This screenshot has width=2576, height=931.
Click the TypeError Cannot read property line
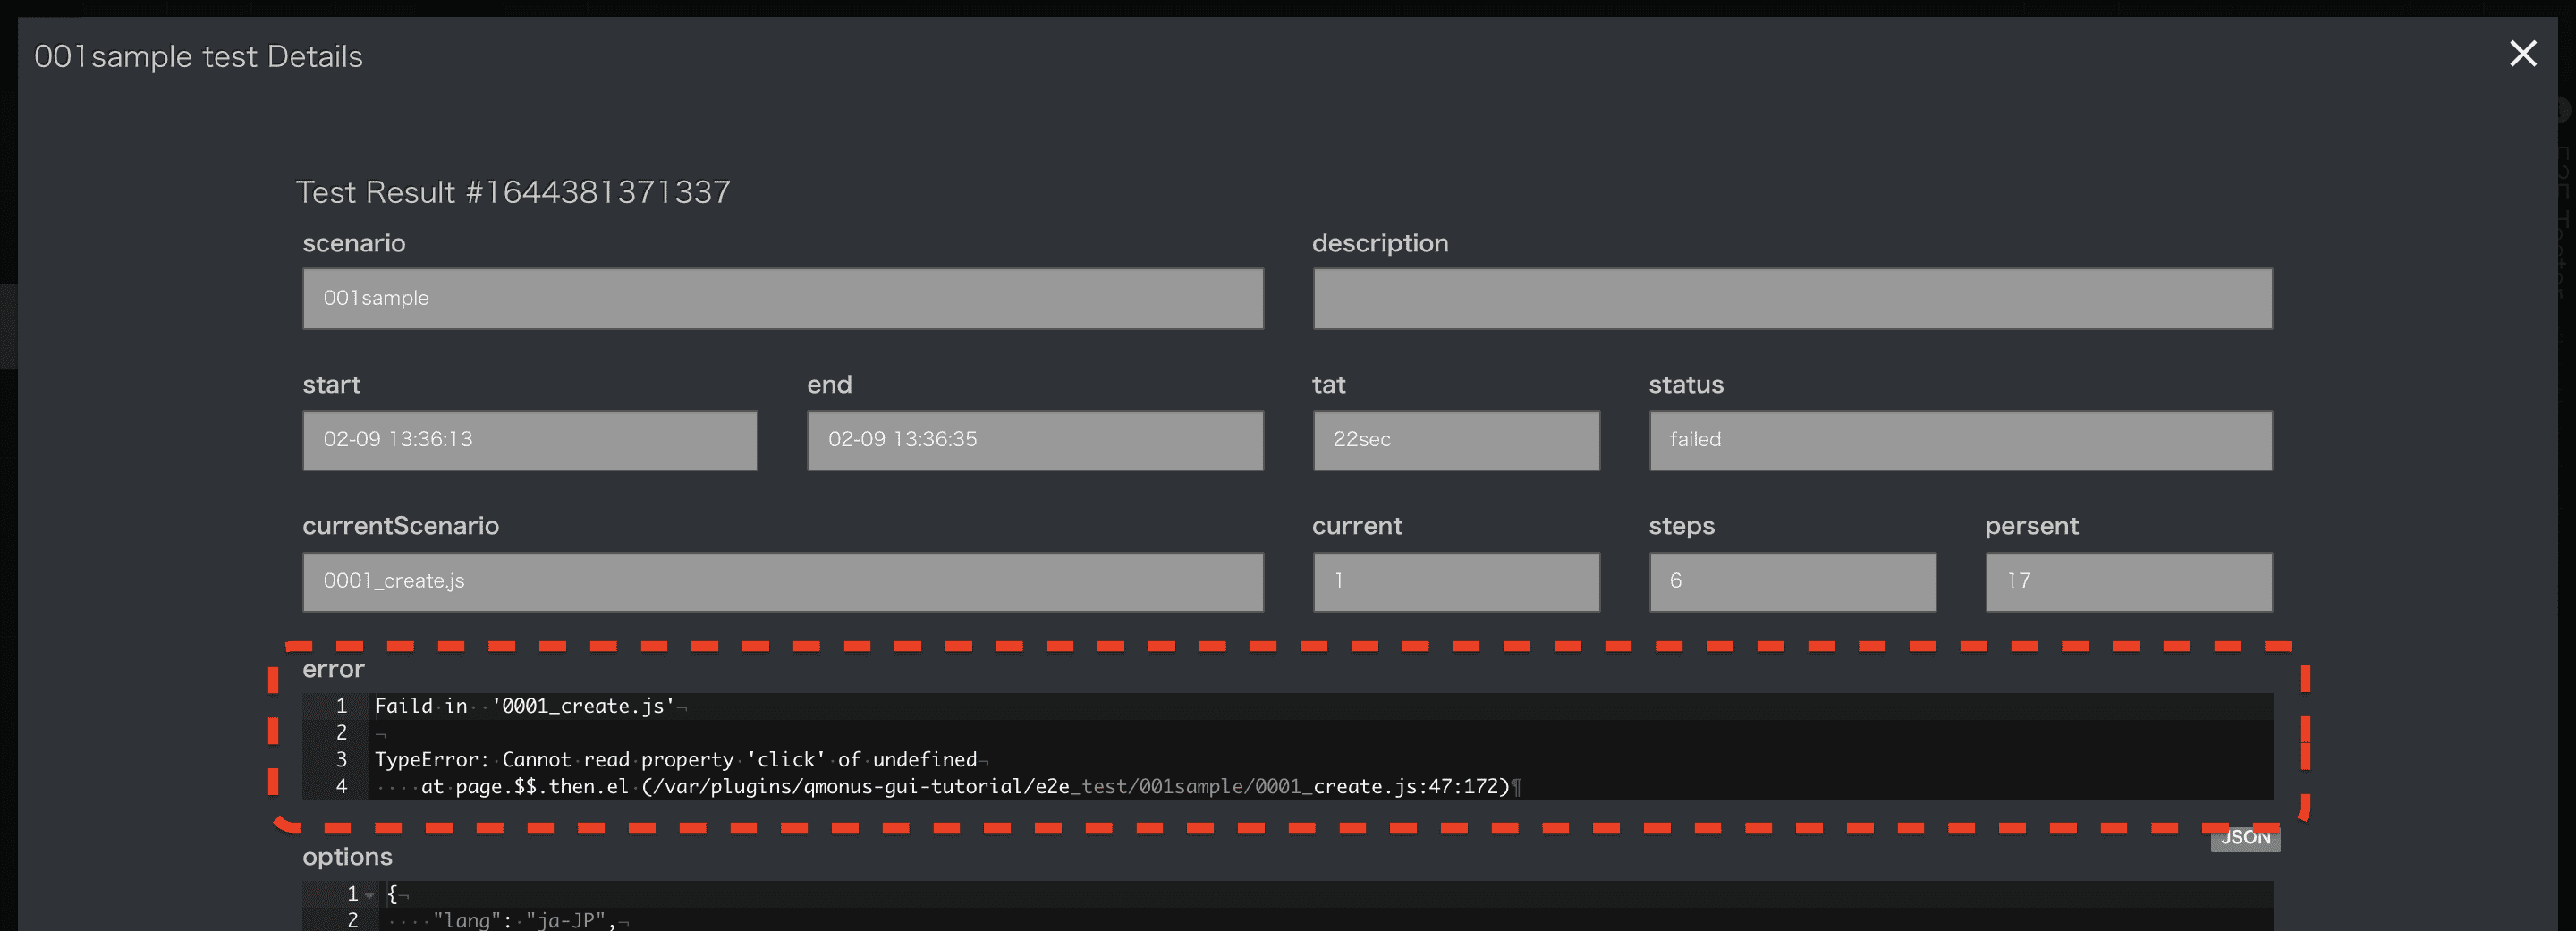tap(676, 760)
